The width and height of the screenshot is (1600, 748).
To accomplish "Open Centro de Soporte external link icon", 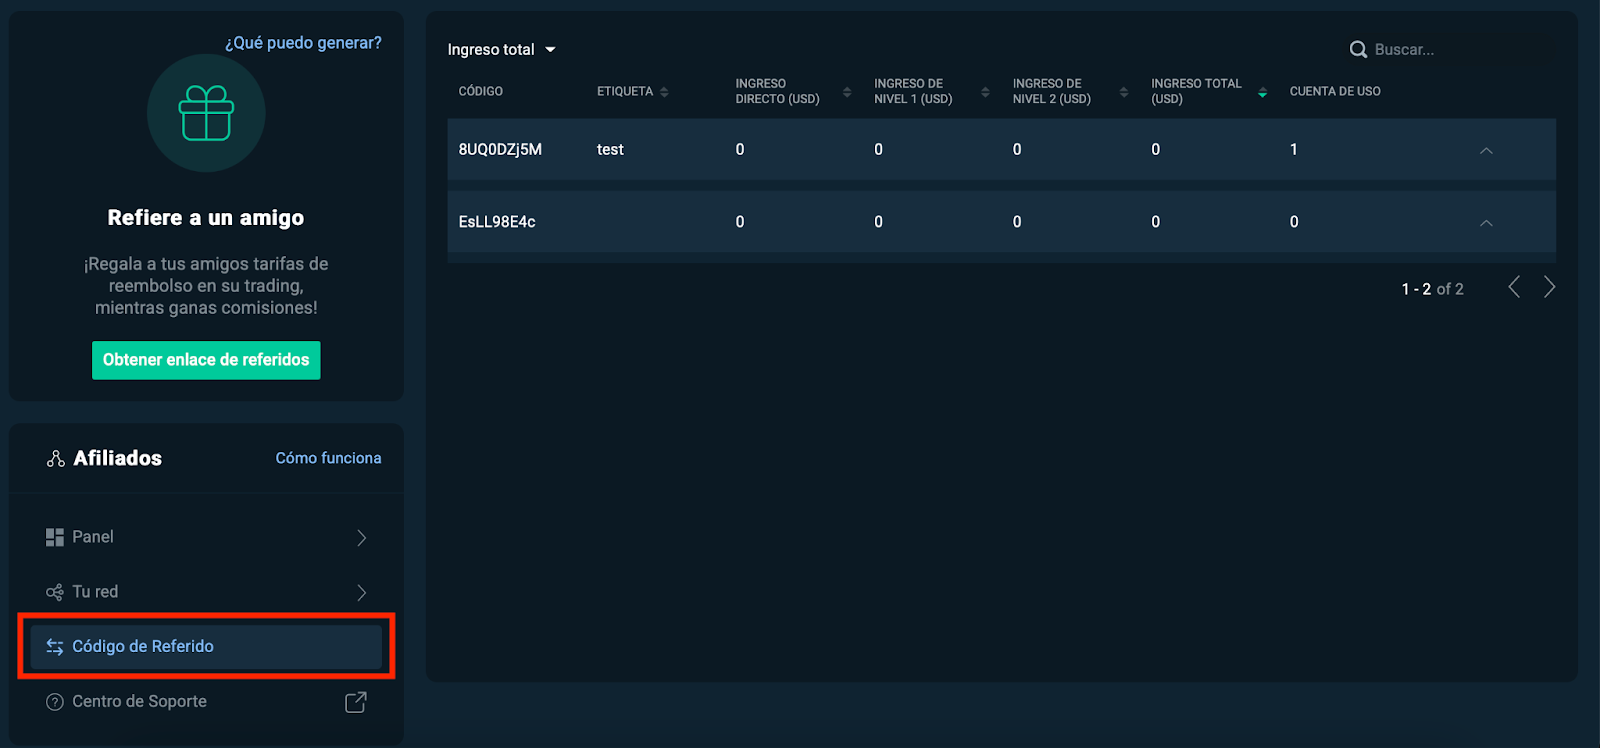I will tap(355, 702).
